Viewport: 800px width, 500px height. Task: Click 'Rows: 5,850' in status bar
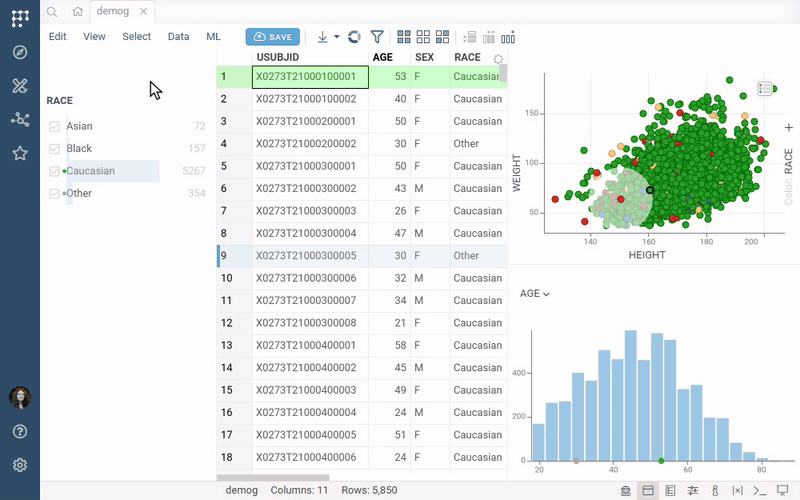pos(369,490)
